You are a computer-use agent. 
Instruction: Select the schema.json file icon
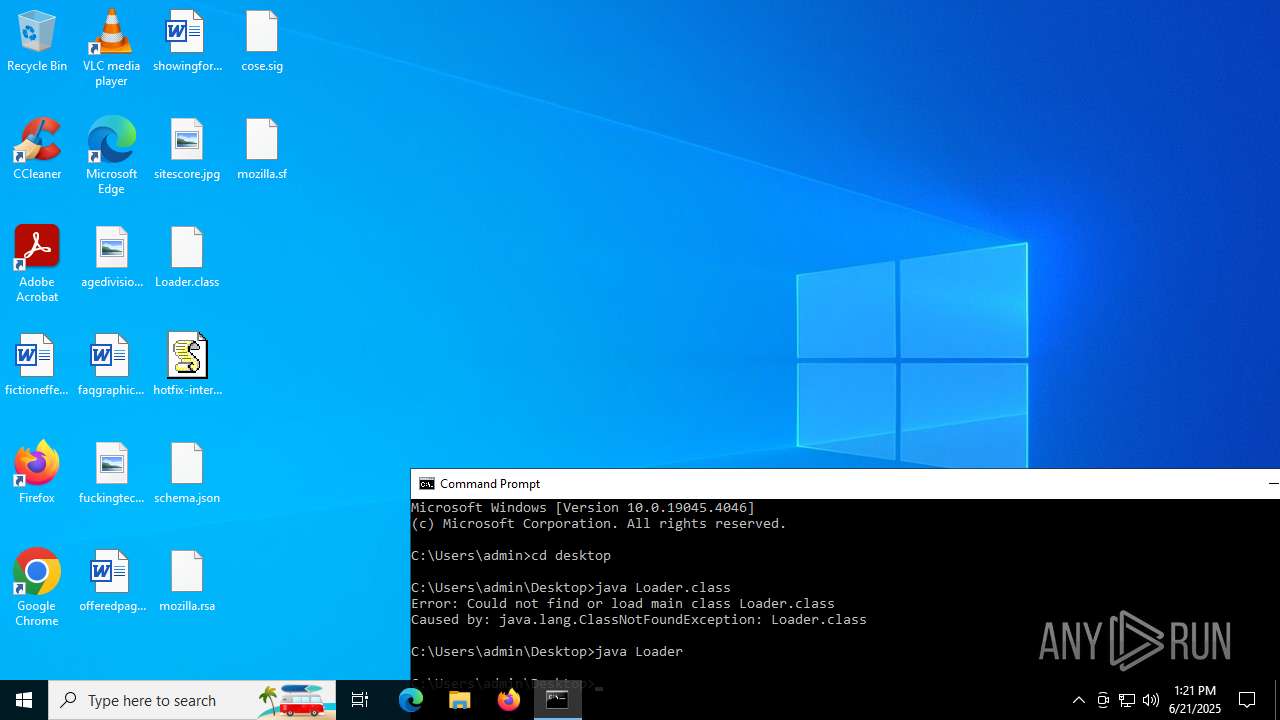coord(187,474)
